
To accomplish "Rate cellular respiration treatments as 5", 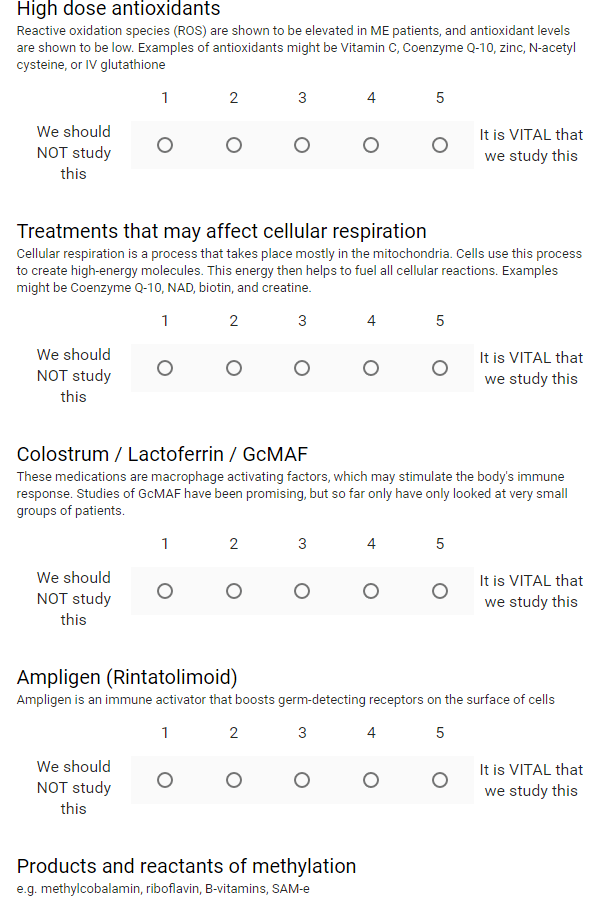I will pos(440,368).
